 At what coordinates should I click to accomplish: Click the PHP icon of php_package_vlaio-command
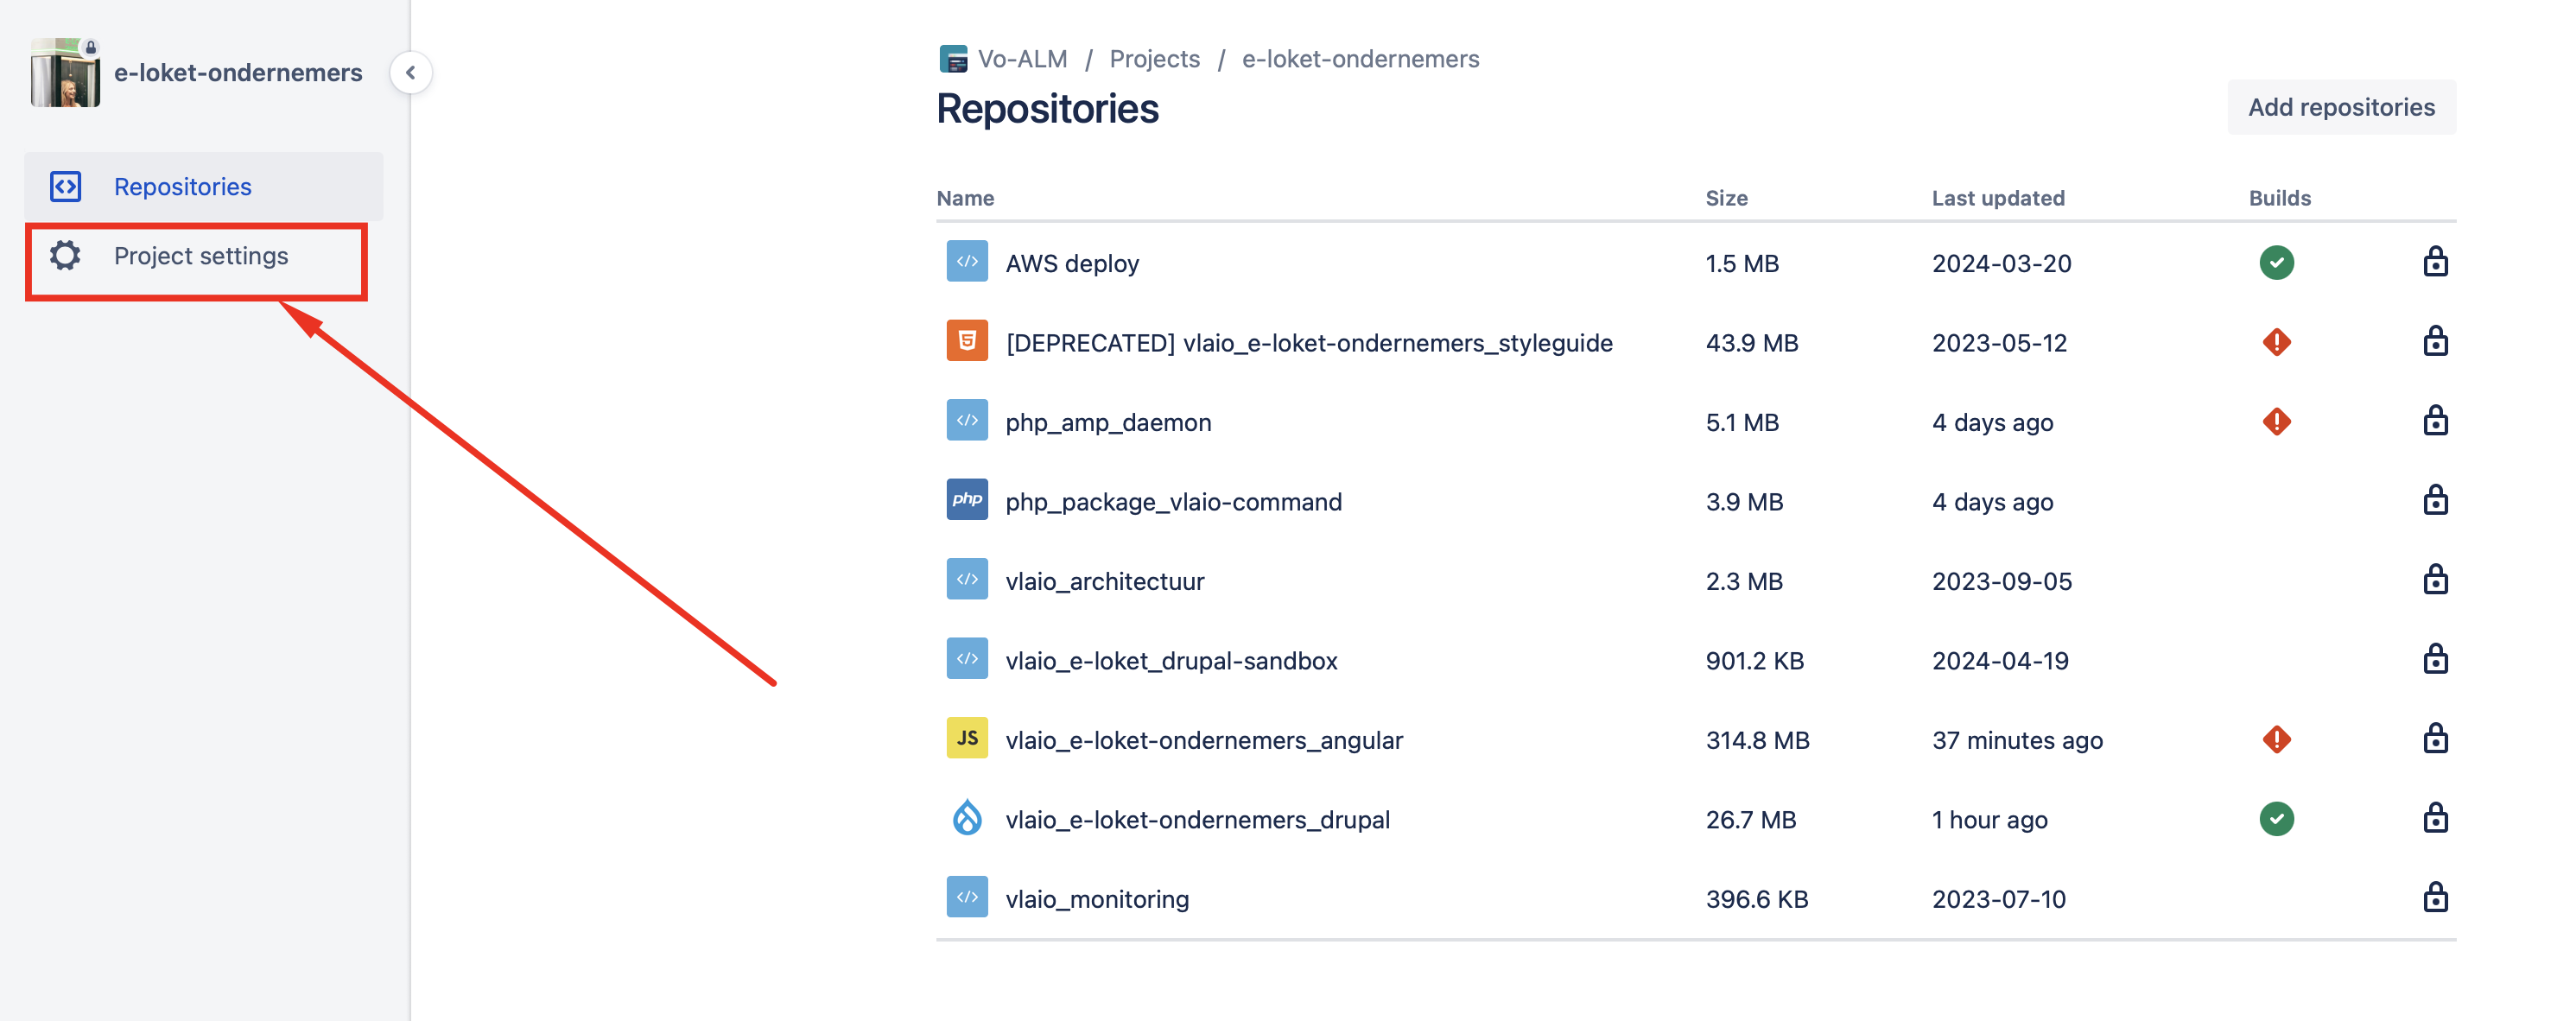pyautogui.click(x=966, y=500)
